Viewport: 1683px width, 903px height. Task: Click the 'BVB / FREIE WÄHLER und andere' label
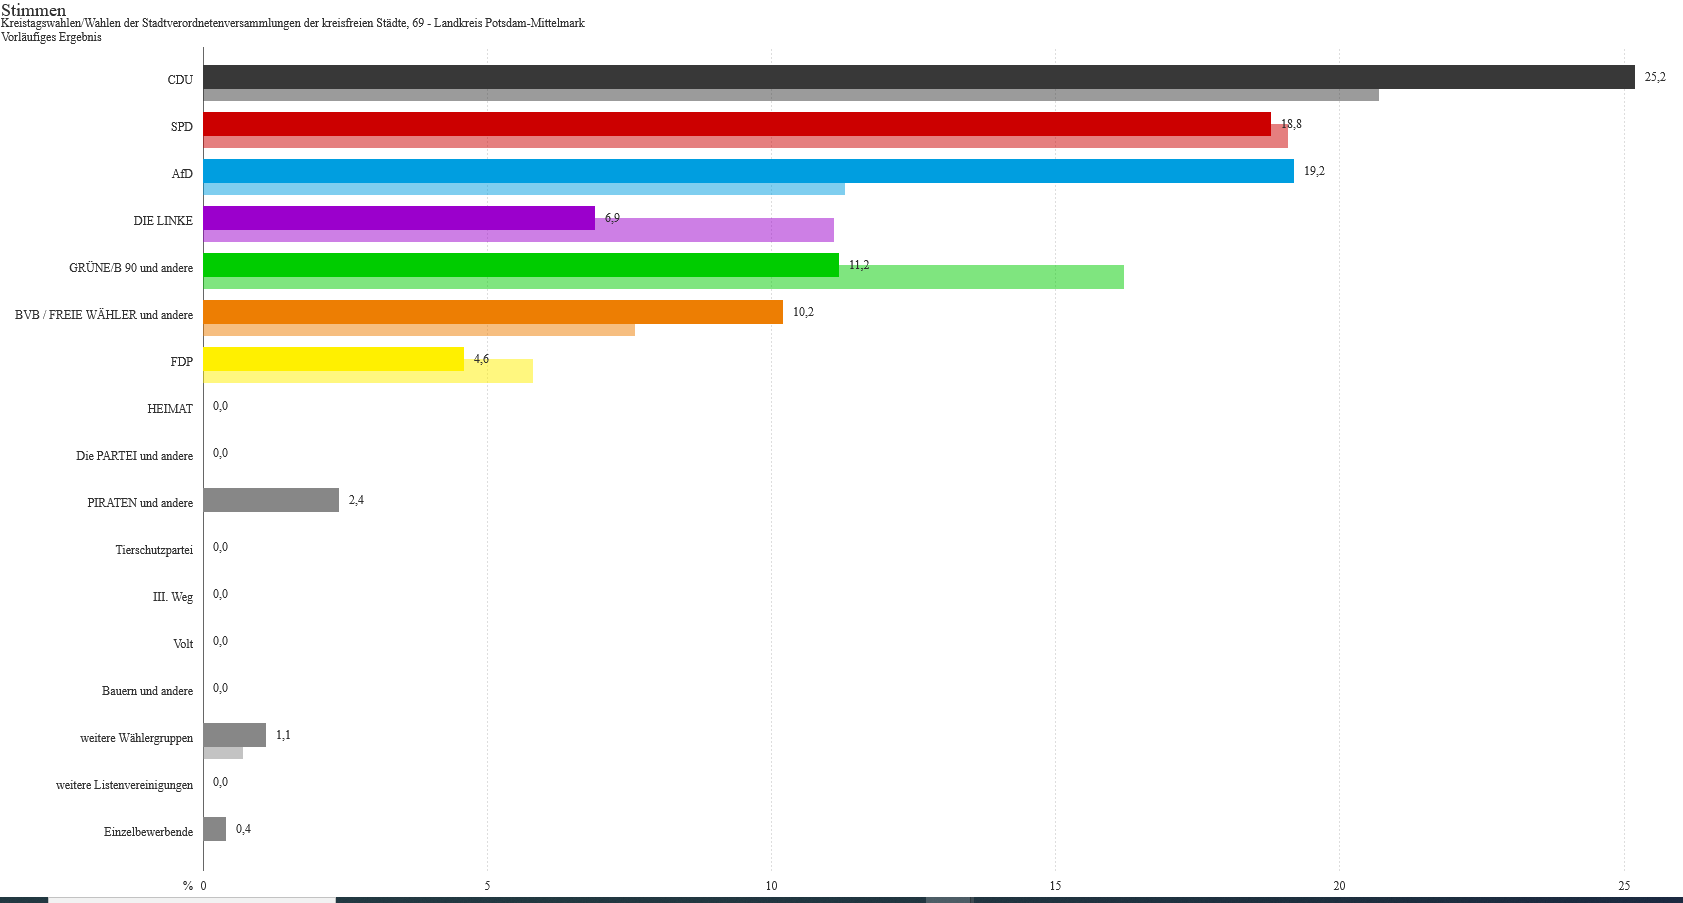(104, 315)
